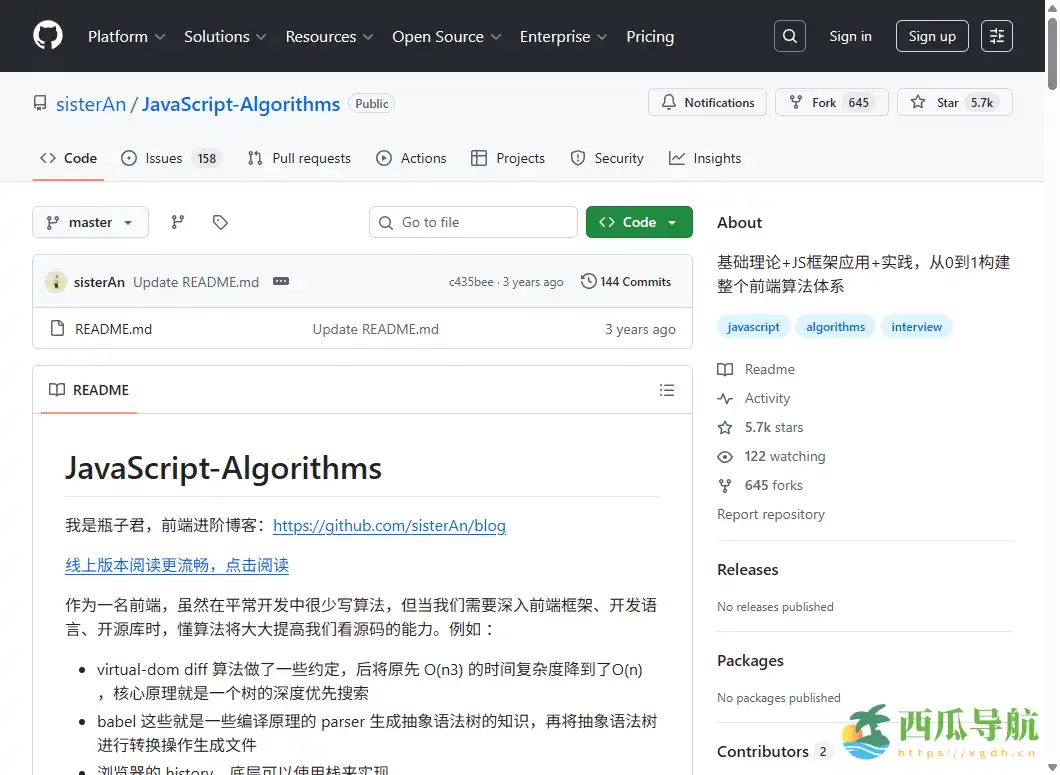Screen dimensions: 1060x775
Task: Open the README outline list icon
Action: tap(667, 390)
